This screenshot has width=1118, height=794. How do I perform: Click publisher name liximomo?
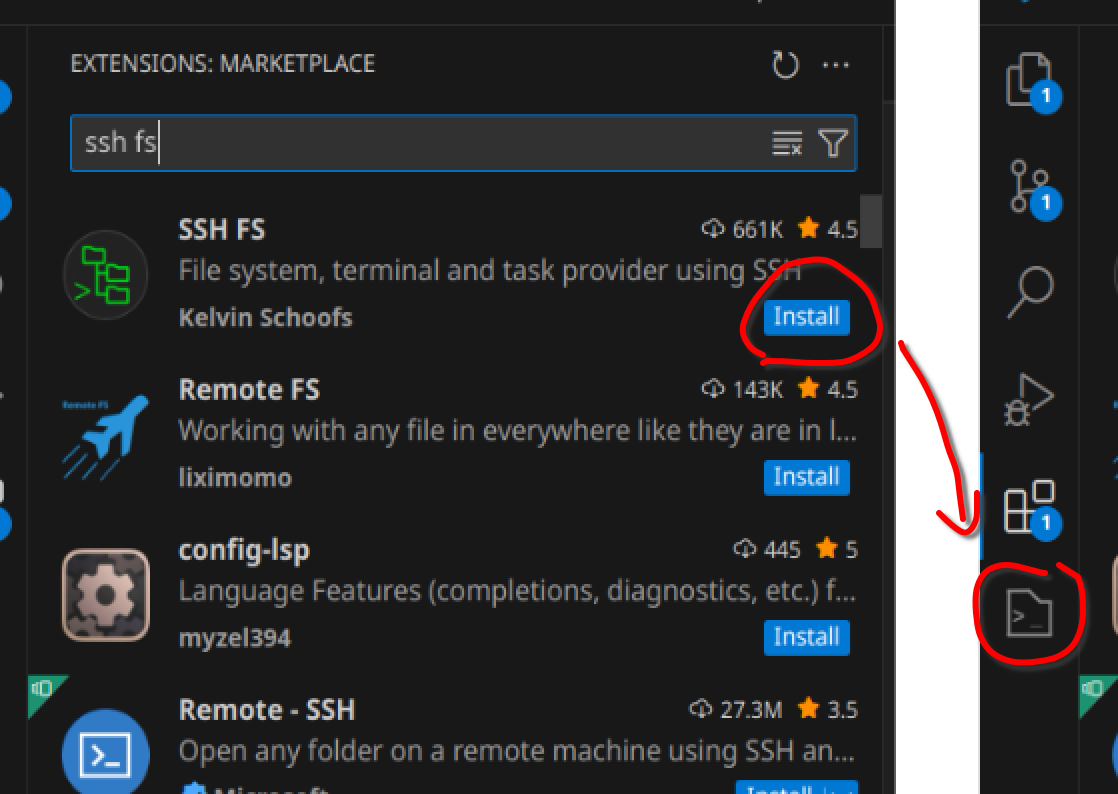235,478
